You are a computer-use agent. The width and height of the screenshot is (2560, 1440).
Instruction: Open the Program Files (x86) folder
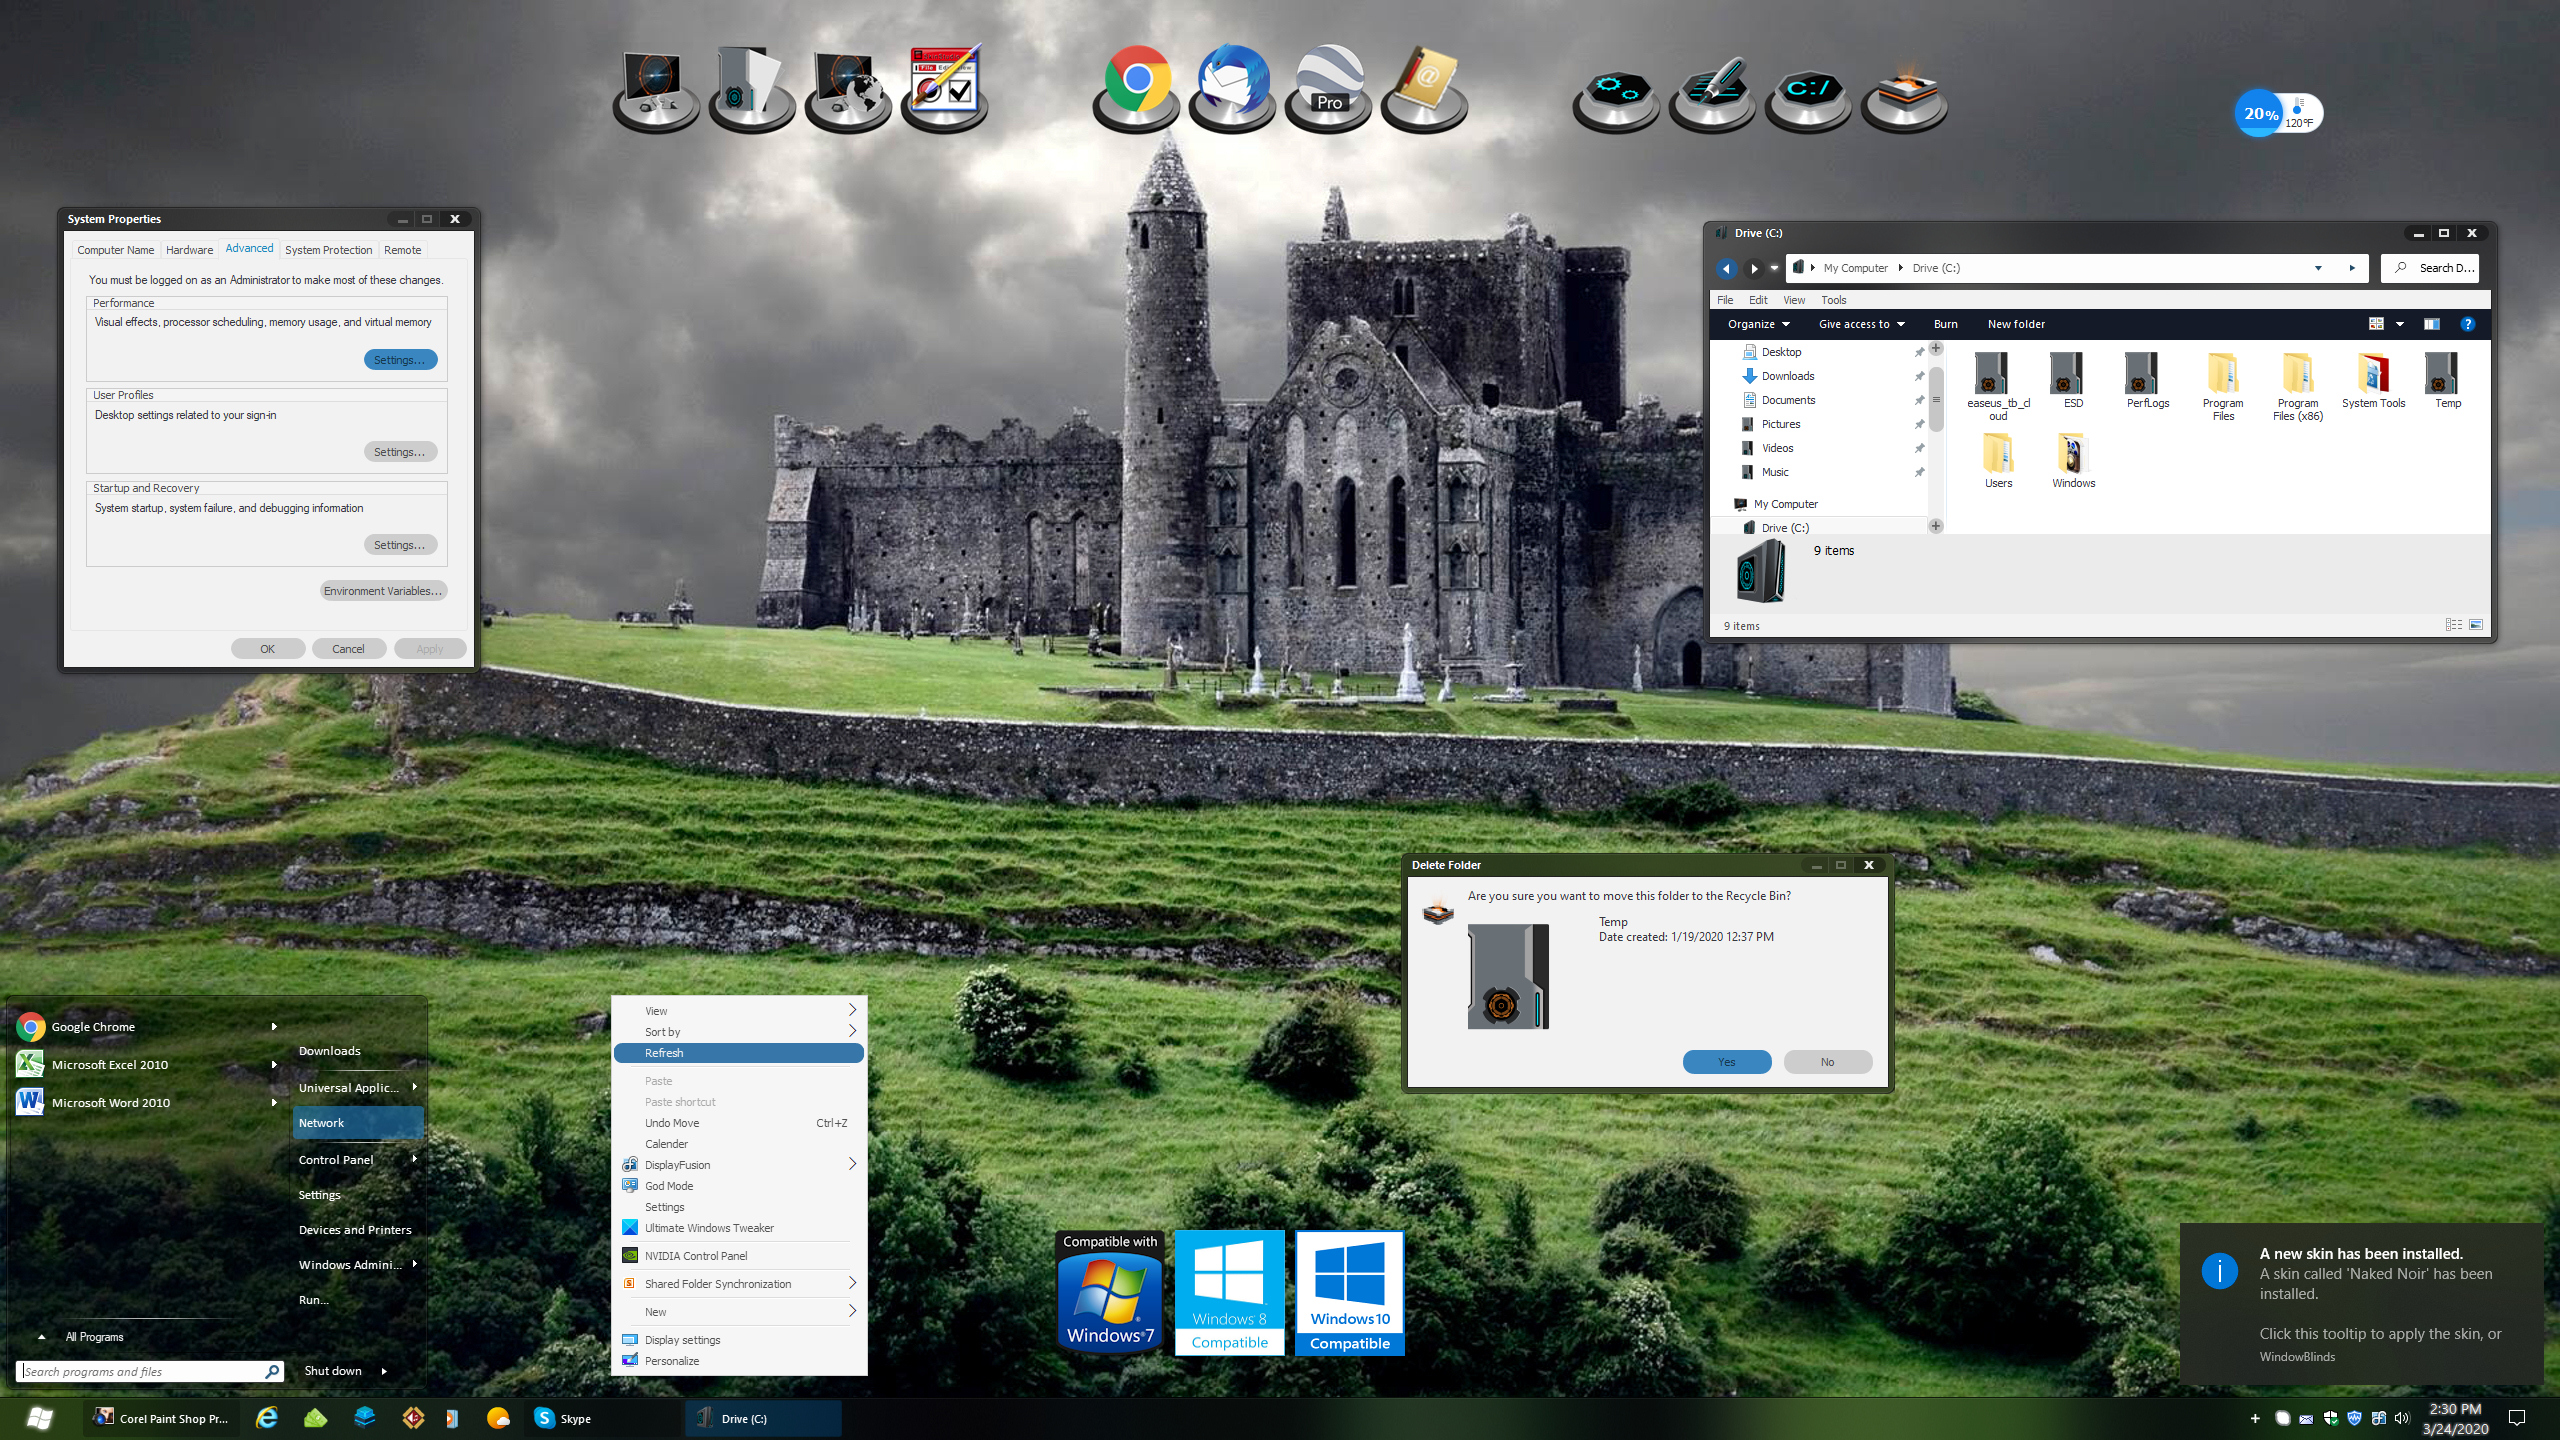pos(2297,386)
